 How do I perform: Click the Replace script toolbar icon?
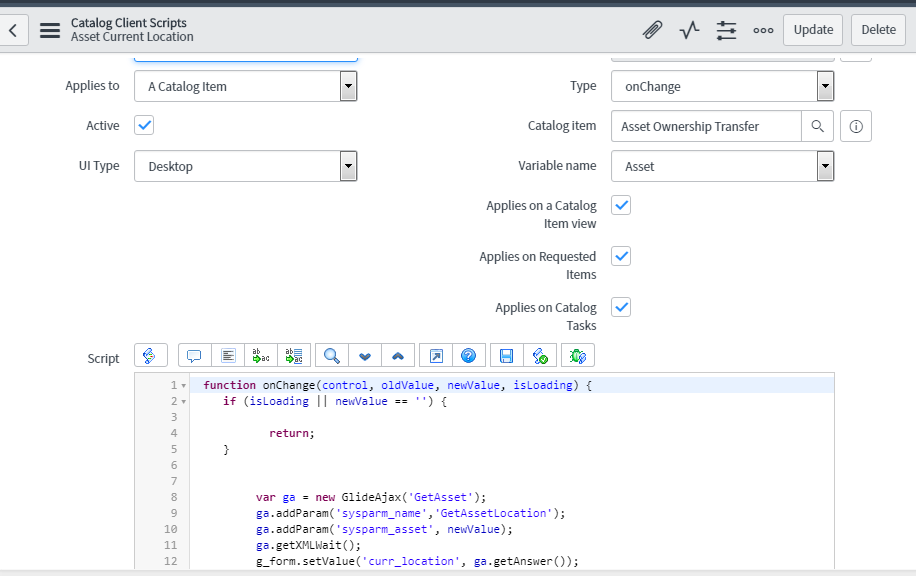[x=261, y=355]
